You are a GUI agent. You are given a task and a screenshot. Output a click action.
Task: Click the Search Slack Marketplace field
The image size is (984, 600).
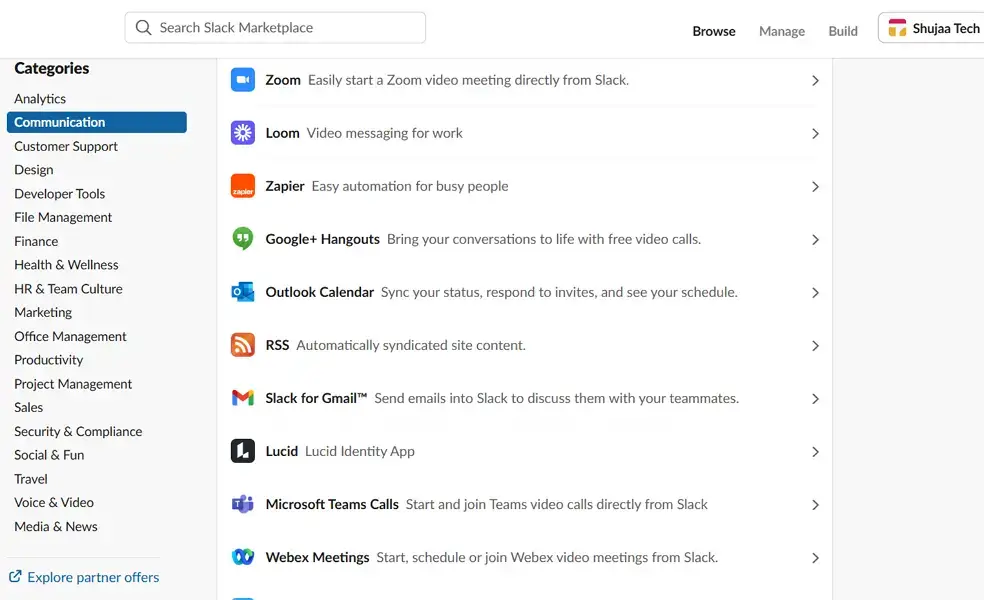click(x=275, y=28)
